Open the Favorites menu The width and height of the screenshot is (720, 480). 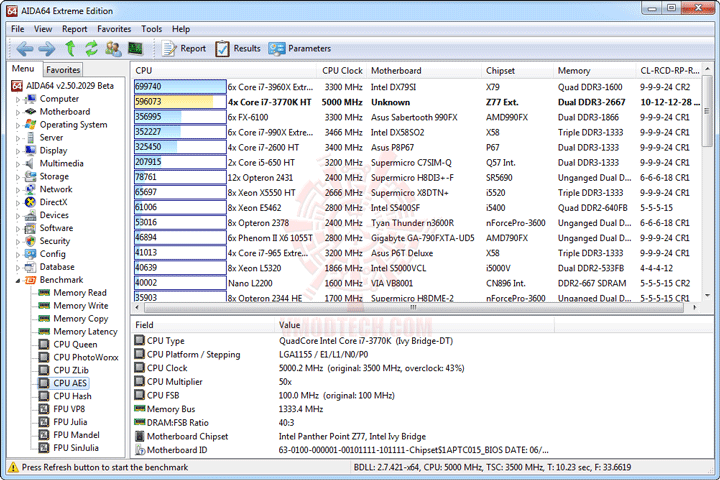(114, 29)
